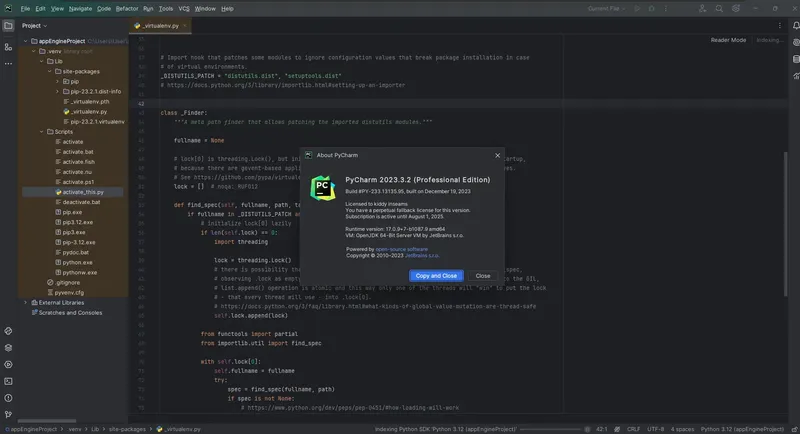The height and width of the screenshot is (434, 800).
Task: Click the Debug bug icon in toolbar
Action: point(652,9)
